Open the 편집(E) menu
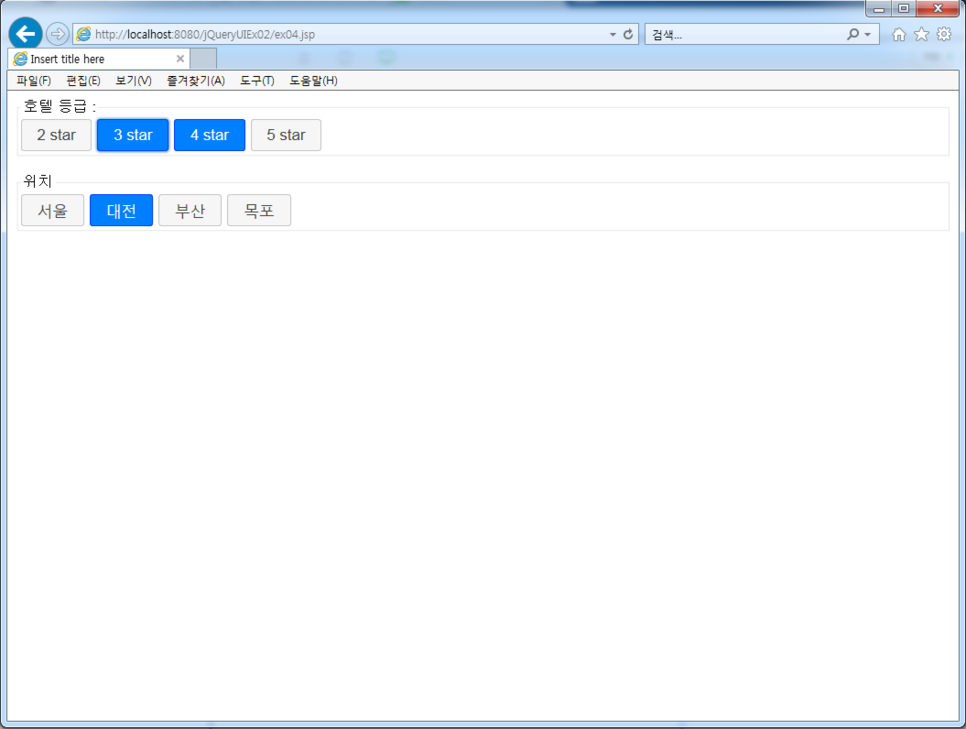 tap(83, 81)
